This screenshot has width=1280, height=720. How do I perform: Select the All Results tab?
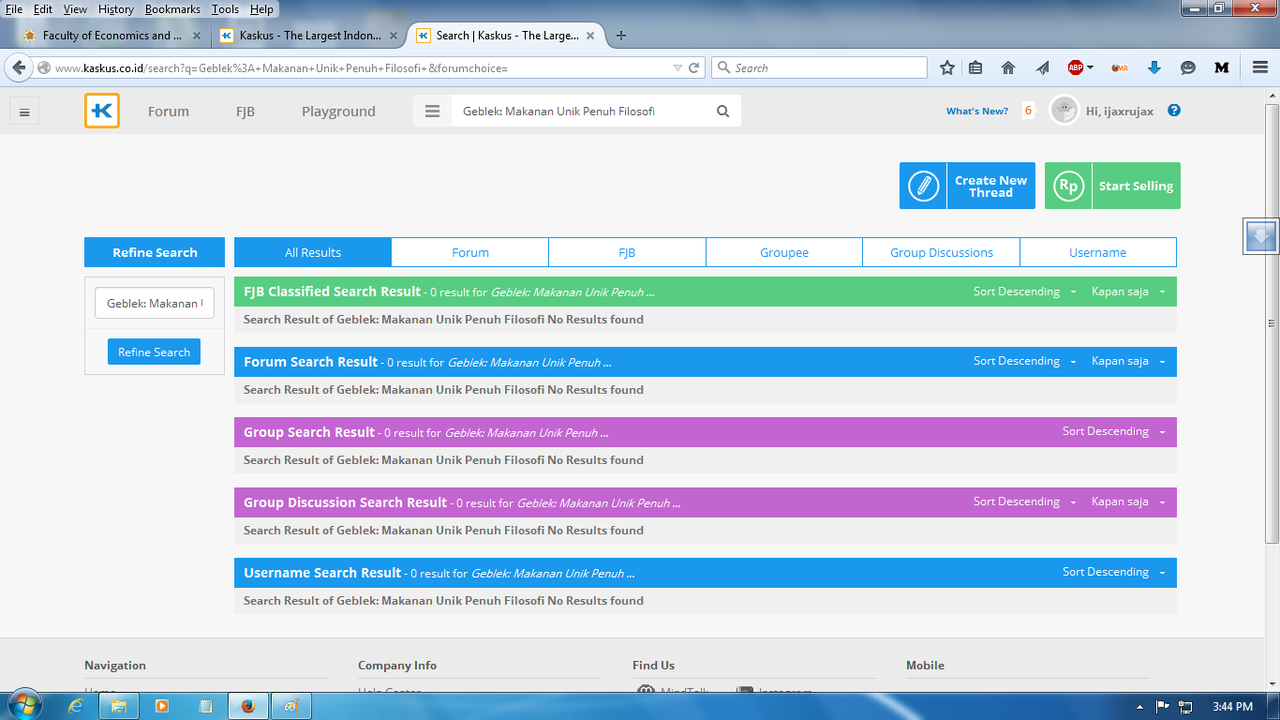(x=313, y=252)
